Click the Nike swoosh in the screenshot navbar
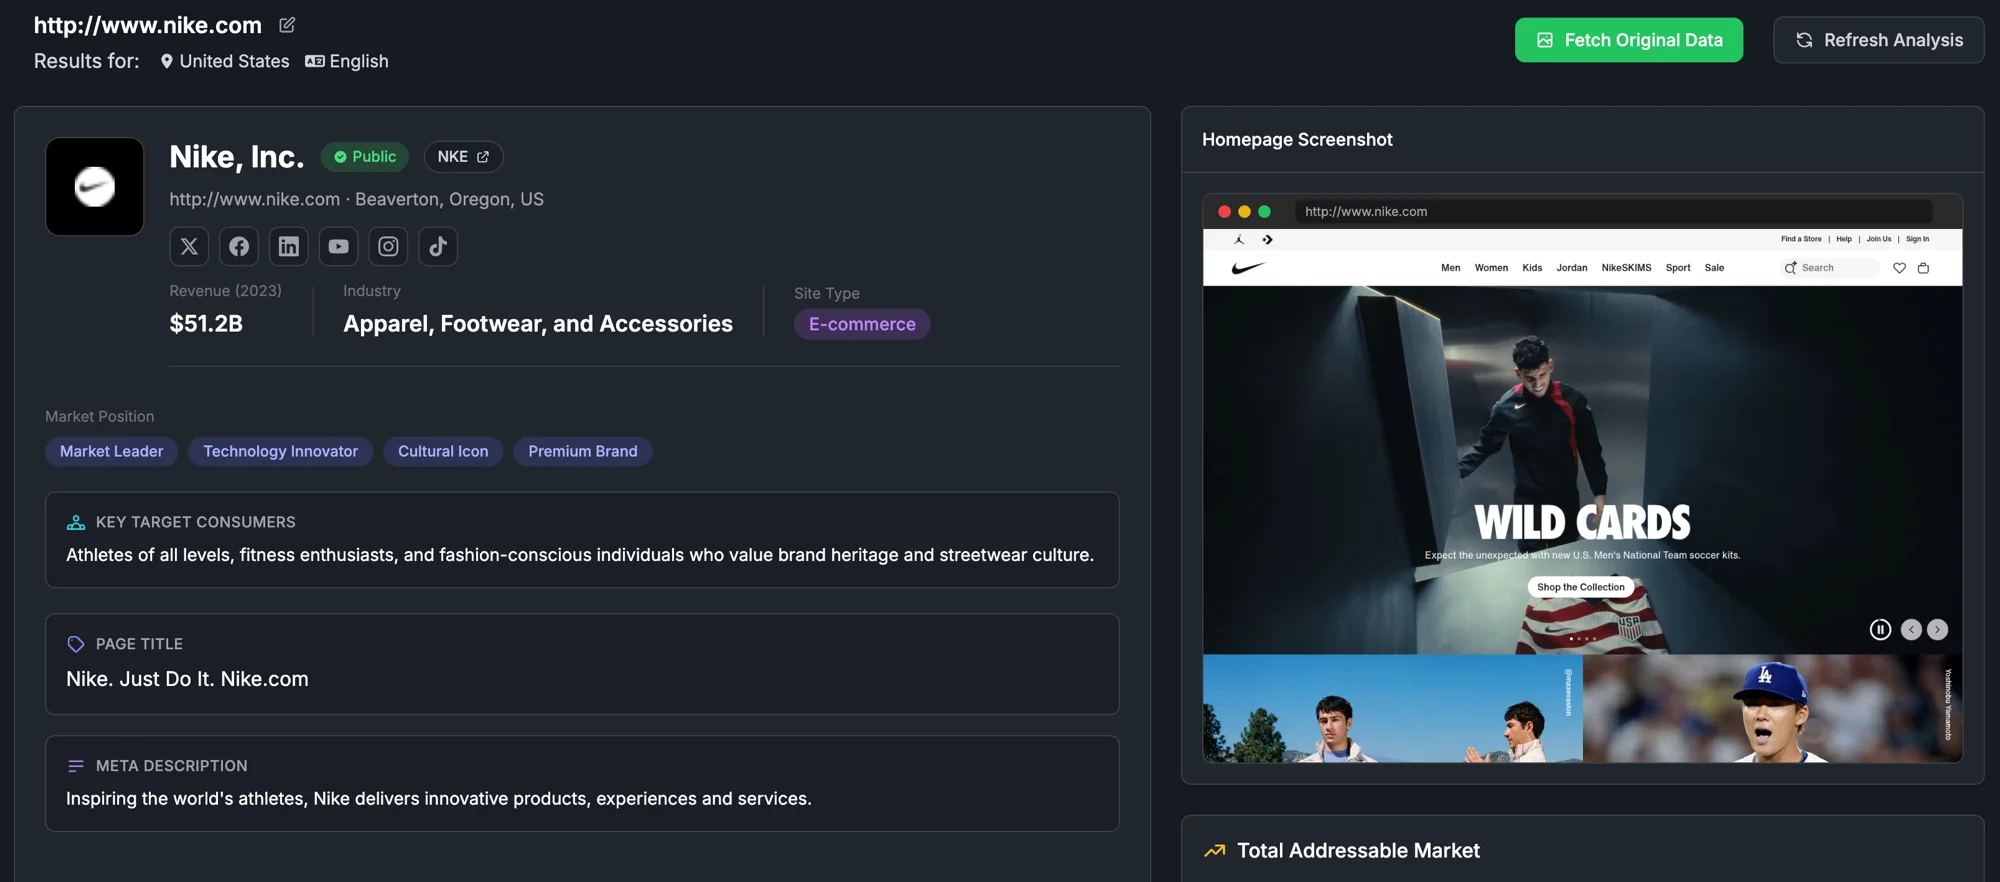The width and height of the screenshot is (2000, 882). coord(1248,268)
